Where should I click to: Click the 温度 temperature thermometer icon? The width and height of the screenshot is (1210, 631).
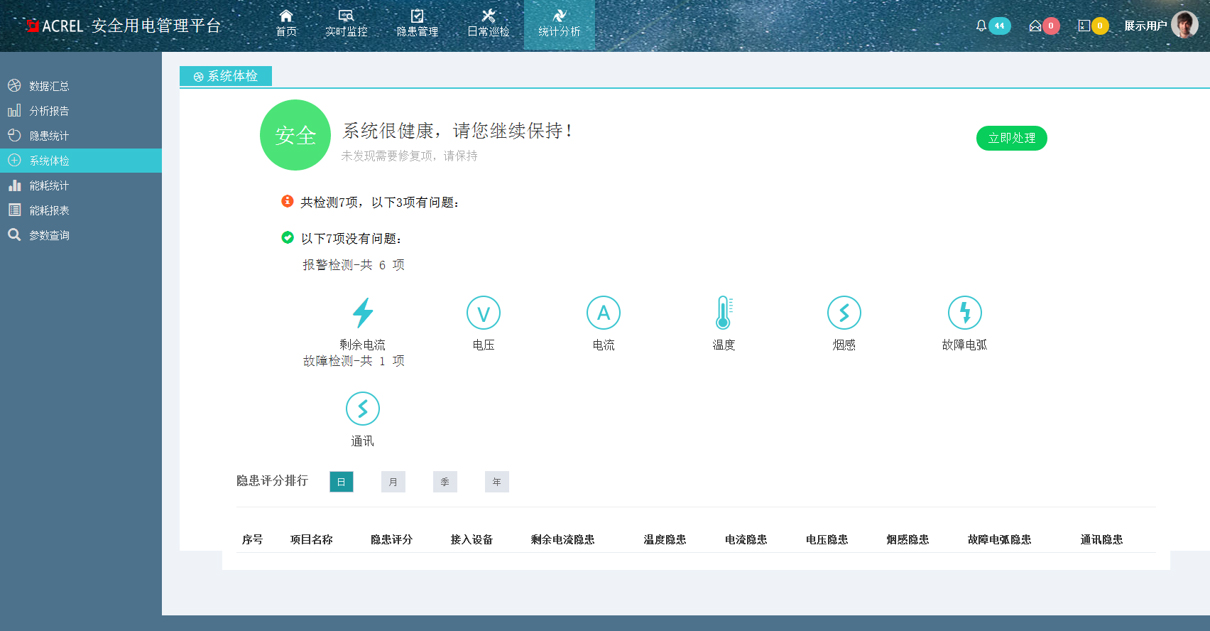(x=723, y=311)
